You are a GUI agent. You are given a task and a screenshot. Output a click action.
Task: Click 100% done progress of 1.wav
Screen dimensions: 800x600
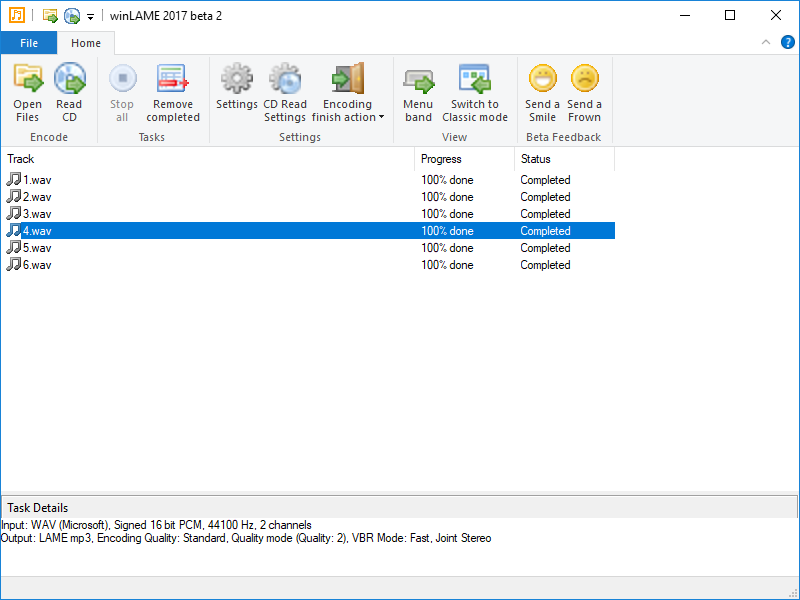tap(447, 180)
